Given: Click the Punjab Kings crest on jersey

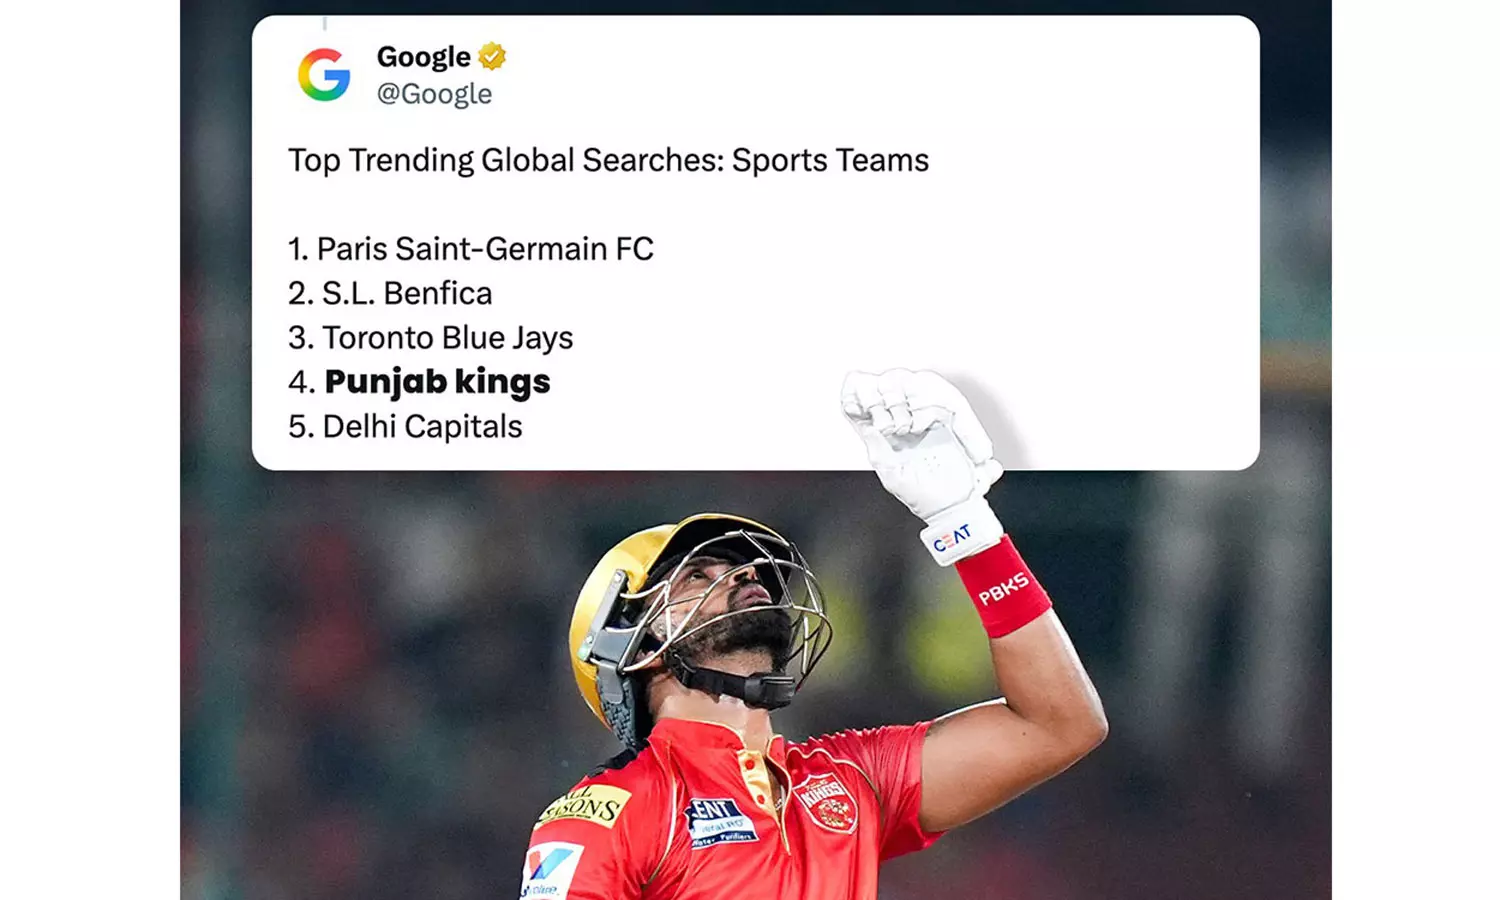Looking at the screenshot, I should (826, 801).
